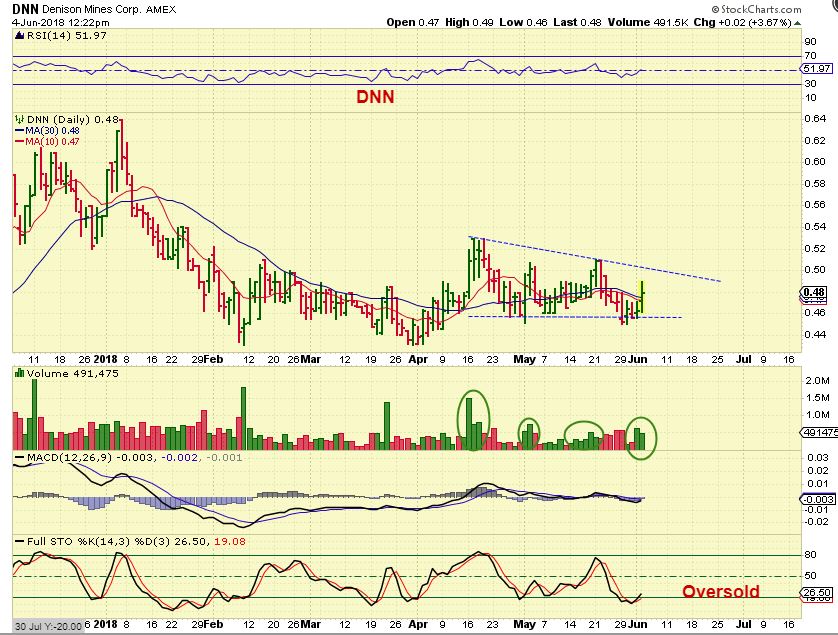The image size is (838, 635).
Task: Click 'Apr' on the price chart date axis
Action: 418,359
